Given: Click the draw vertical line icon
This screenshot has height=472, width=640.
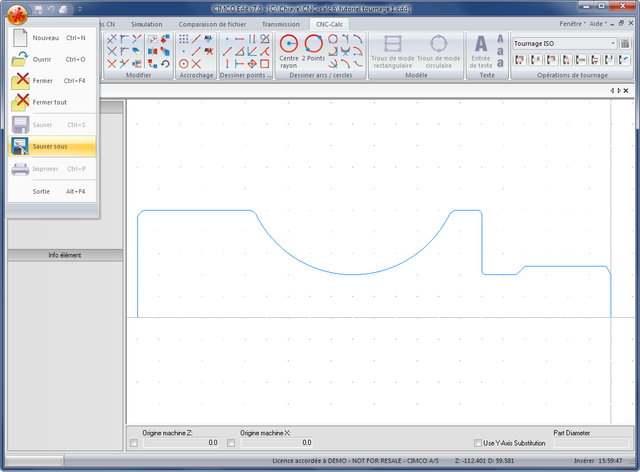Looking at the screenshot, I should [227, 64].
